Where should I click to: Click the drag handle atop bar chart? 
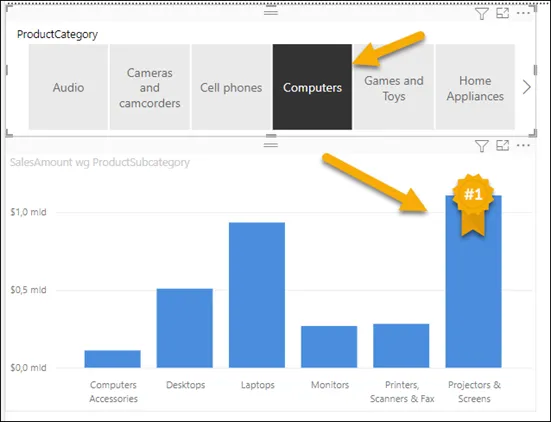(271, 144)
